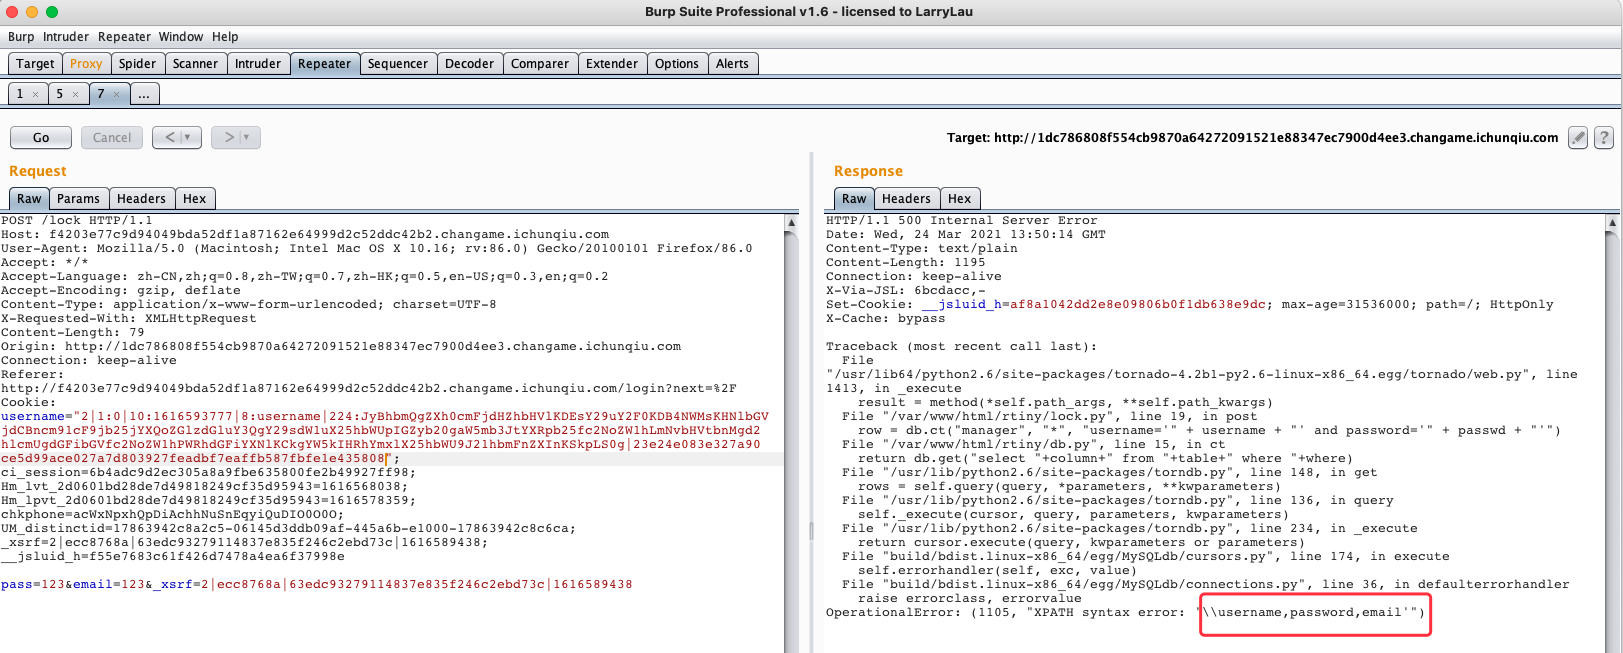Switch to the Sequencer tab
1623x653 pixels.
(398, 63)
